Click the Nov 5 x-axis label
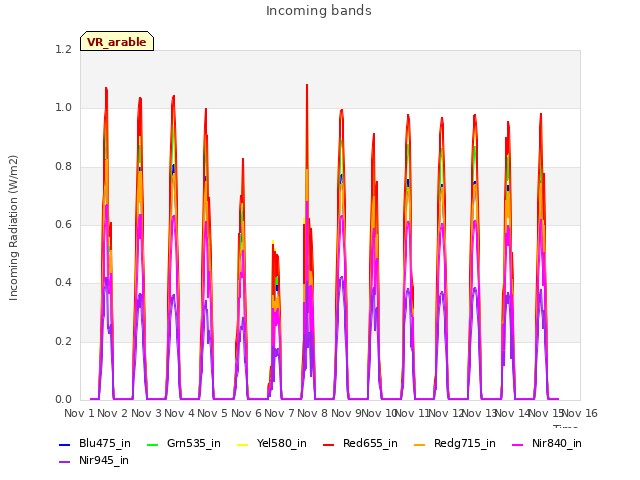 coord(213,413)
